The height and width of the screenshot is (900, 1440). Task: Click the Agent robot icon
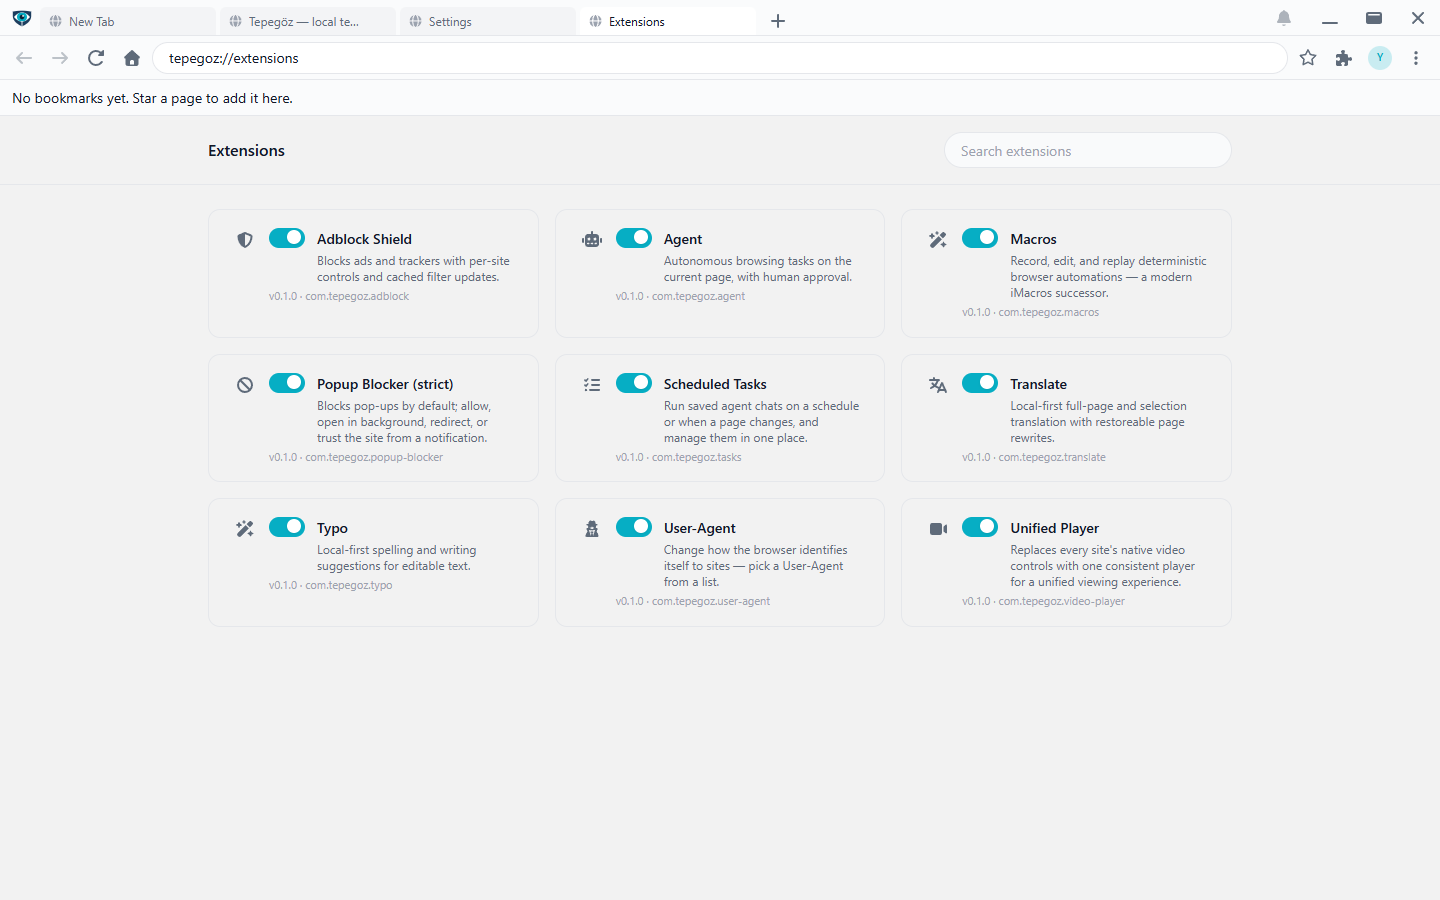pos(592,239)
